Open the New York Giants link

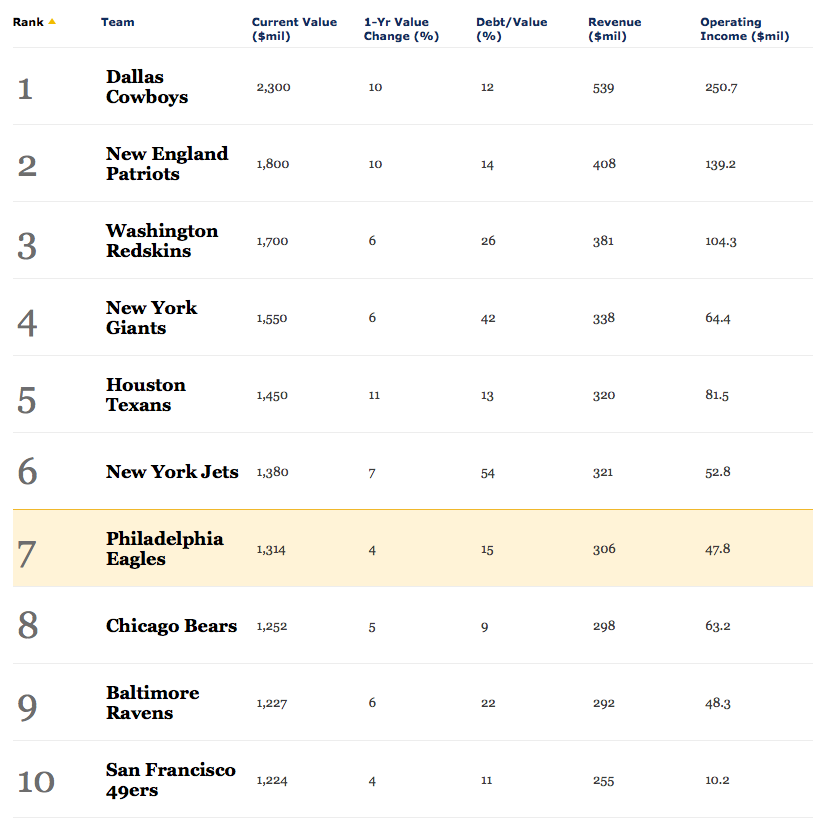[x=151, y=318]
